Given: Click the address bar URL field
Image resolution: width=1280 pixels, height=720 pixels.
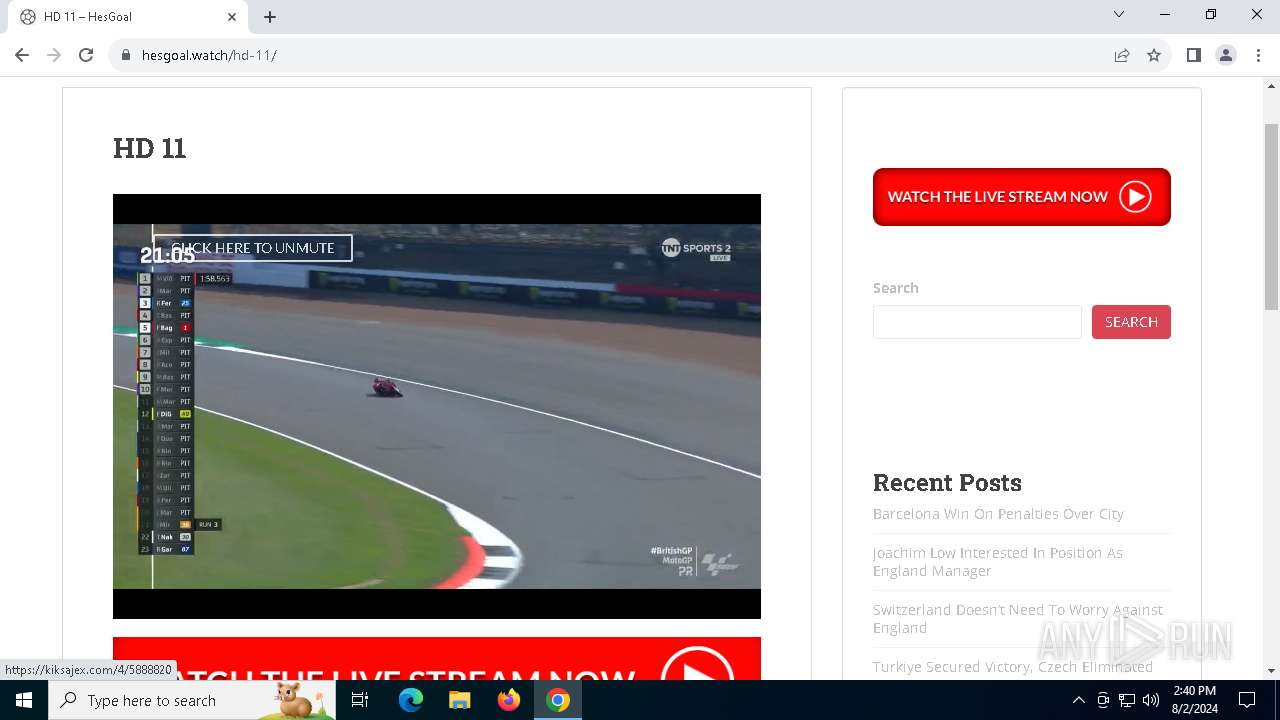Looking at the screenshot, I should 610,55.
